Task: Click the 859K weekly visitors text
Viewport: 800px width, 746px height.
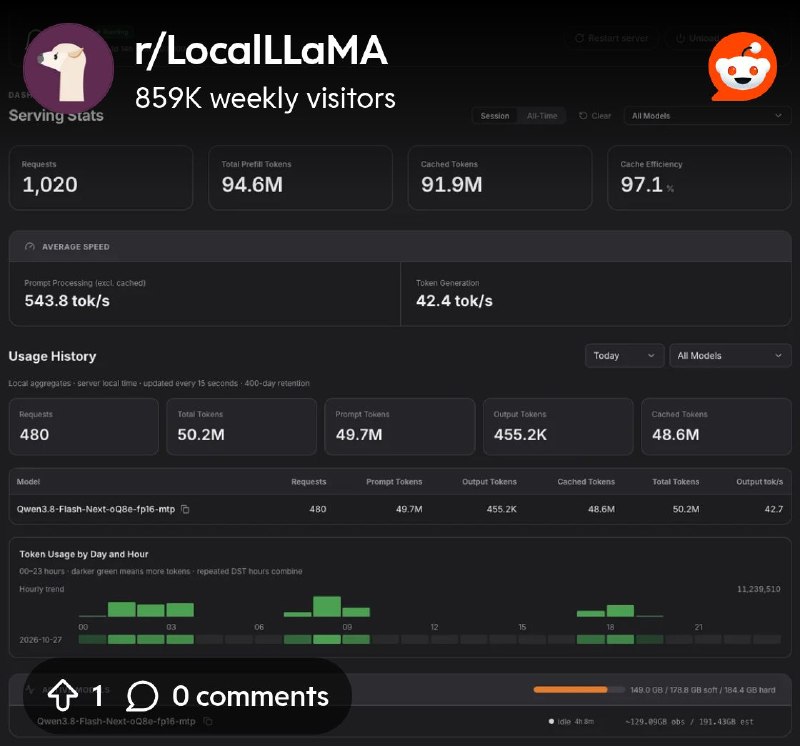Action: tap(265, 98)
